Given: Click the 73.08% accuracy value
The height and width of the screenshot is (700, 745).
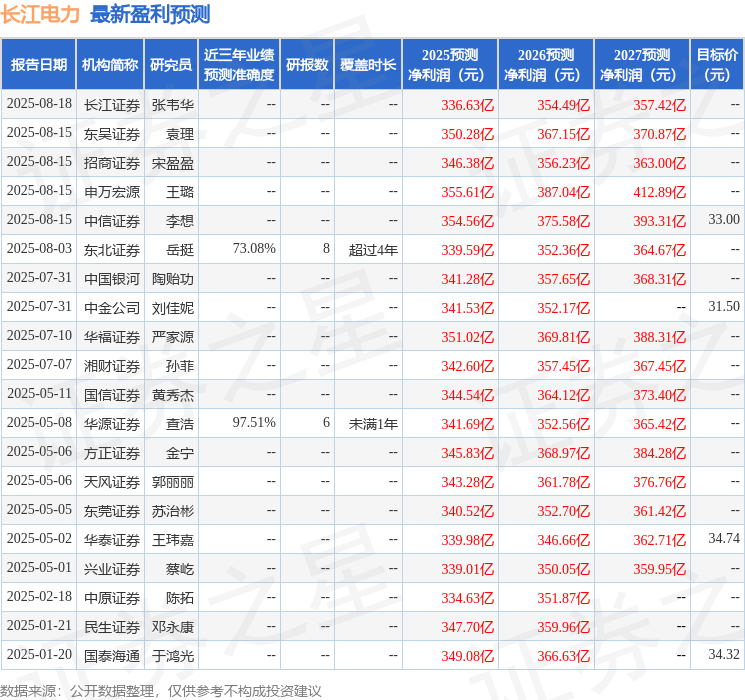Looking at the screenshot, I should [x=254, y=249].
